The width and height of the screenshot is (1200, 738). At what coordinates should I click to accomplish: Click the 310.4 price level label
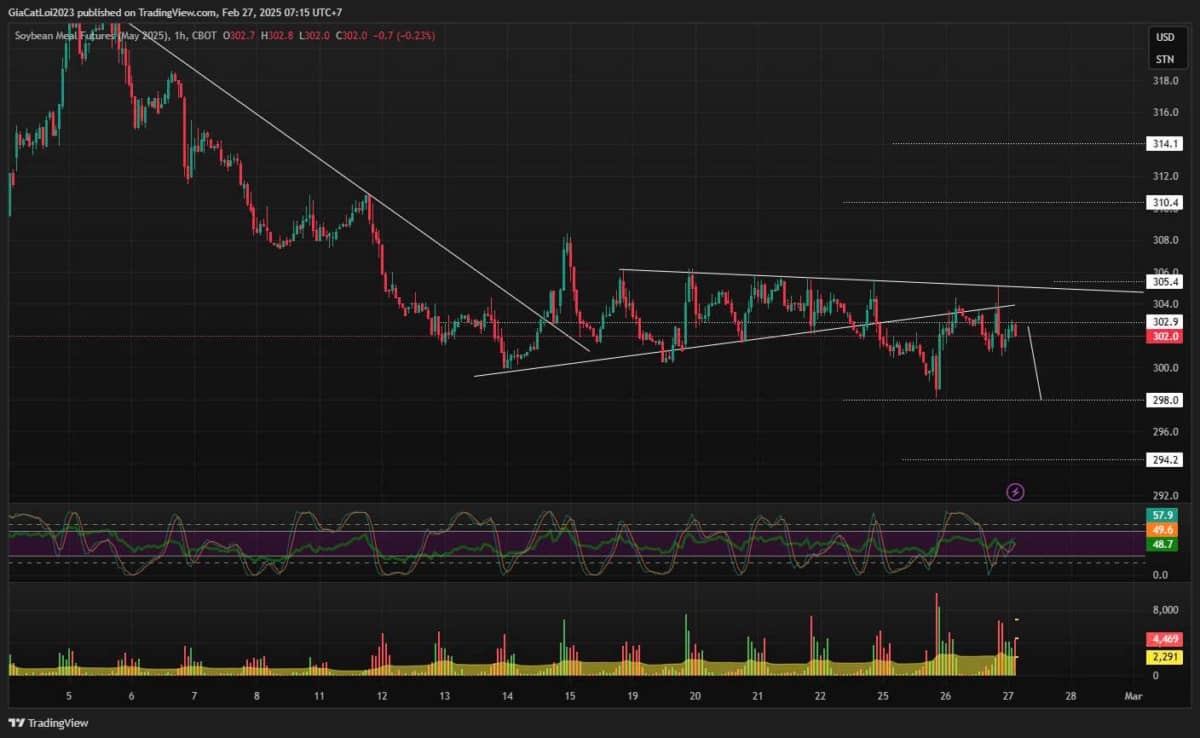1167,202
